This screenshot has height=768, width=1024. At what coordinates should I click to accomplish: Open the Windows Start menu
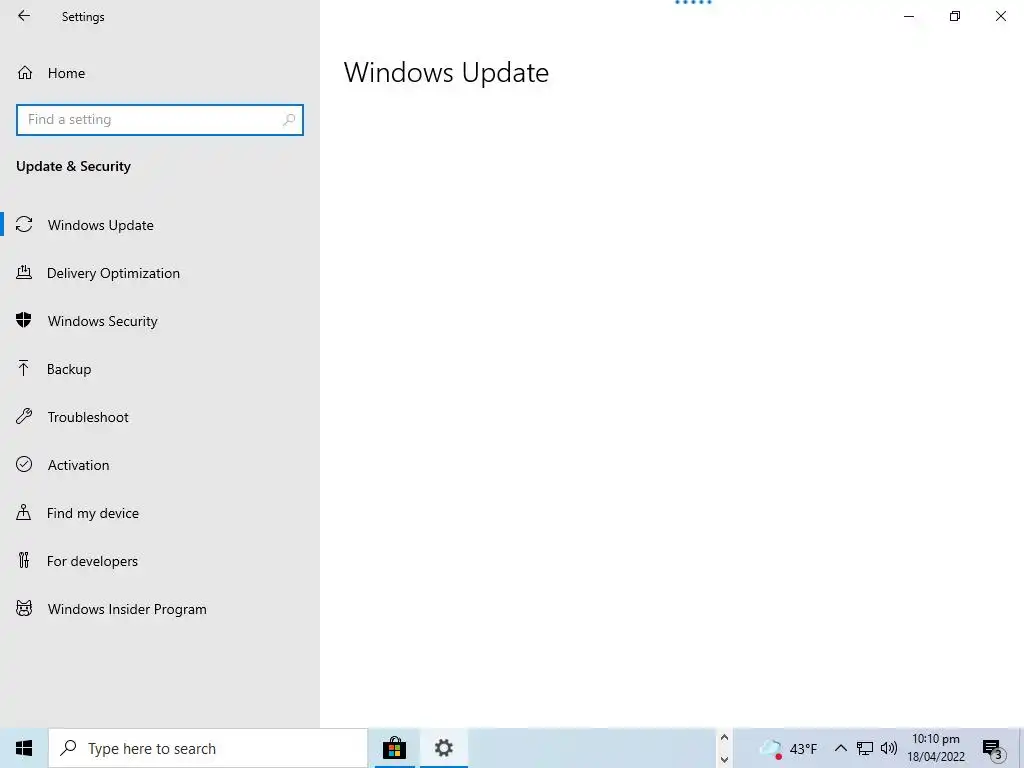24,748
